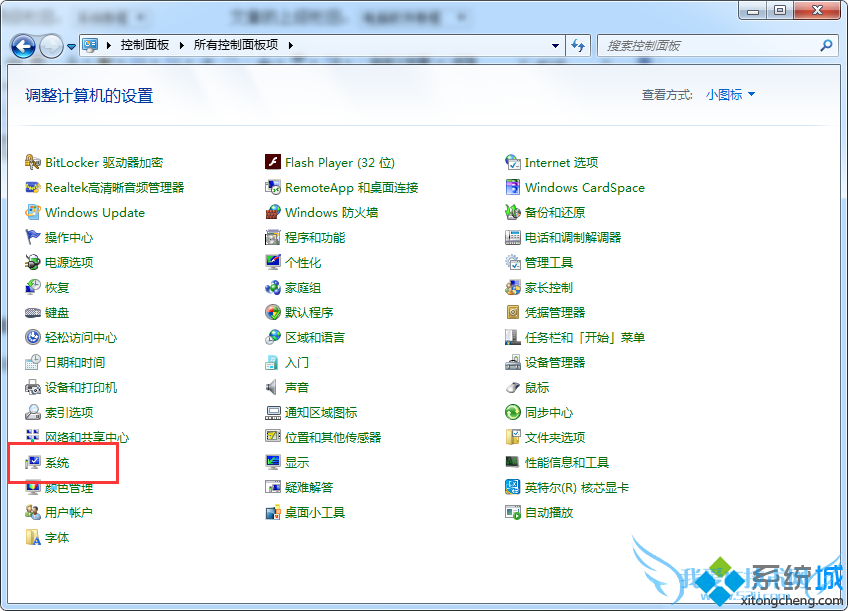This screenshot has height=611, width=848.
Task: Focus the 搜索控制面板 search field
Action: 718,46
